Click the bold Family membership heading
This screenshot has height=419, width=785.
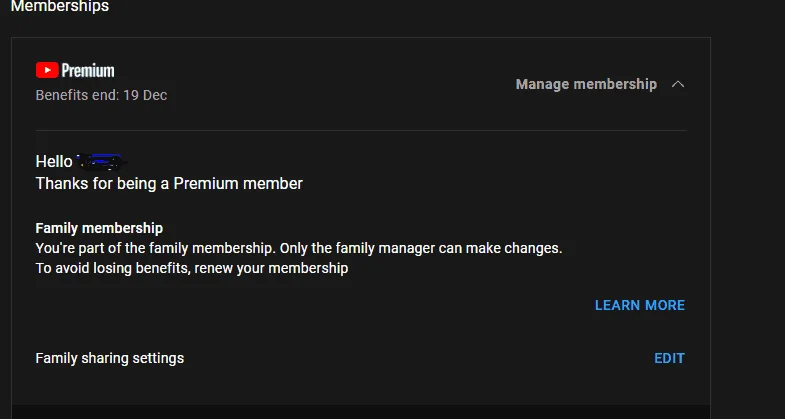coord(99,228)
